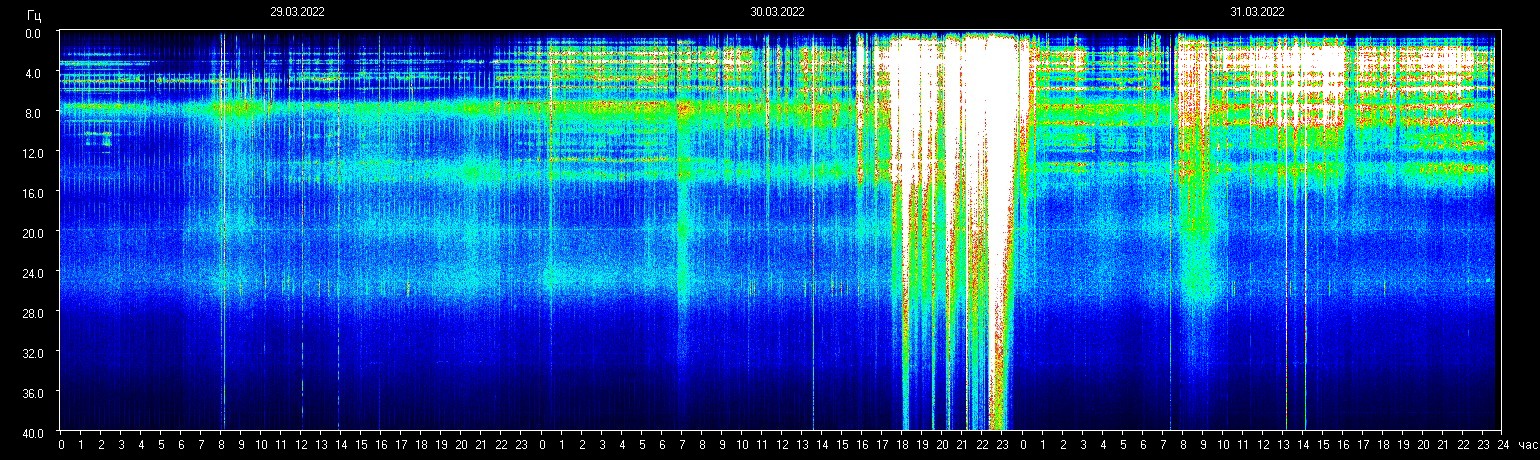
Task: Select the 36.0 frequency axis label
Action: click(32, 392)
